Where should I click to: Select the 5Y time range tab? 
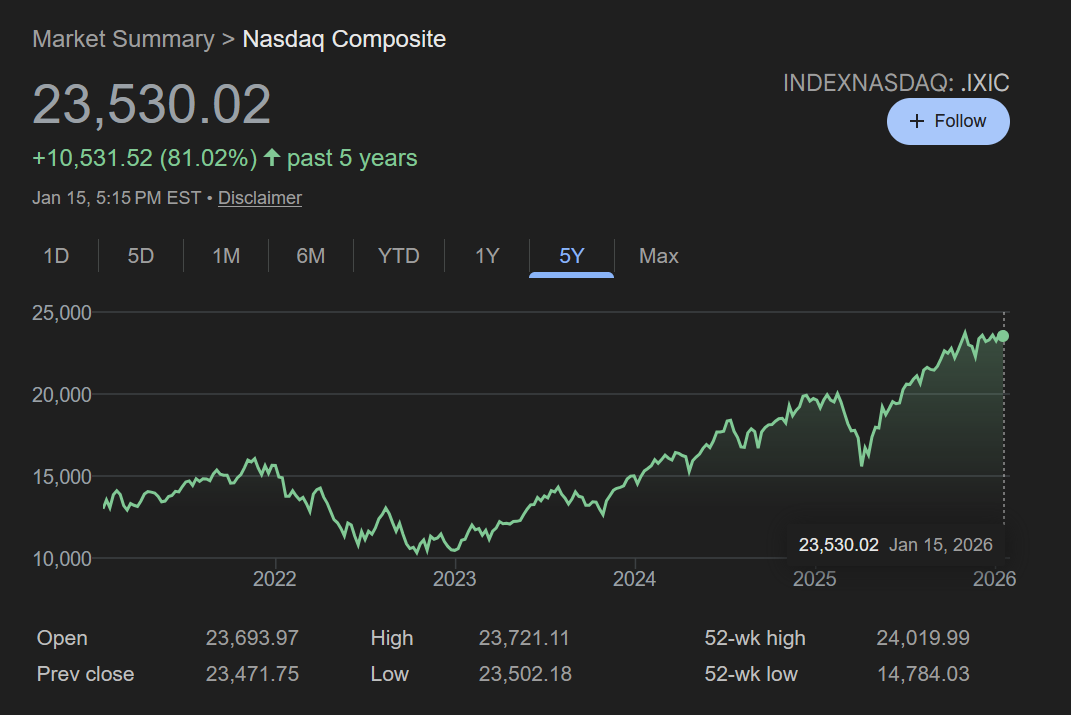pos(571,256)
